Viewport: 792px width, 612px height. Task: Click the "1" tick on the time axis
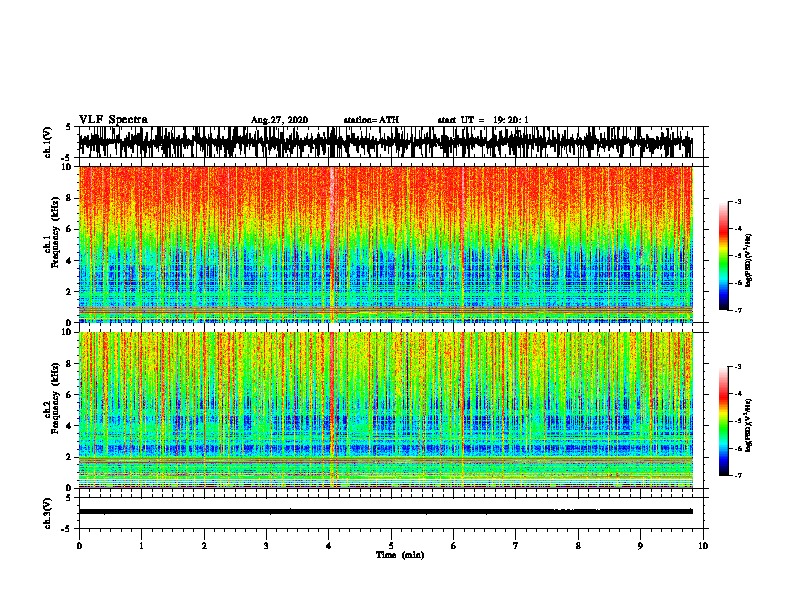coord(141,546)
